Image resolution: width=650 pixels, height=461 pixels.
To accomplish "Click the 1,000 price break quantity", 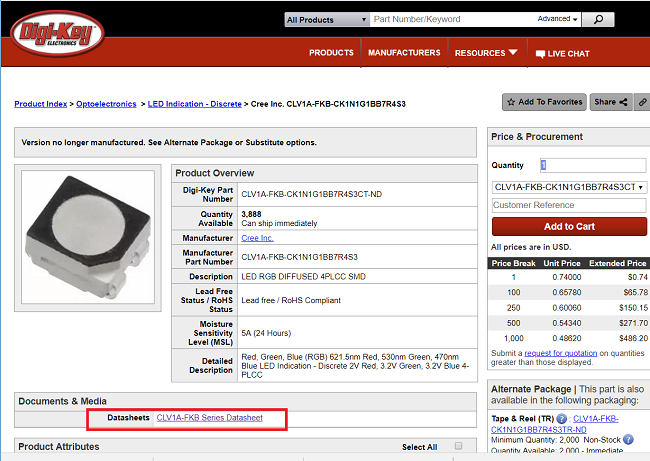I will click(514, 338).
